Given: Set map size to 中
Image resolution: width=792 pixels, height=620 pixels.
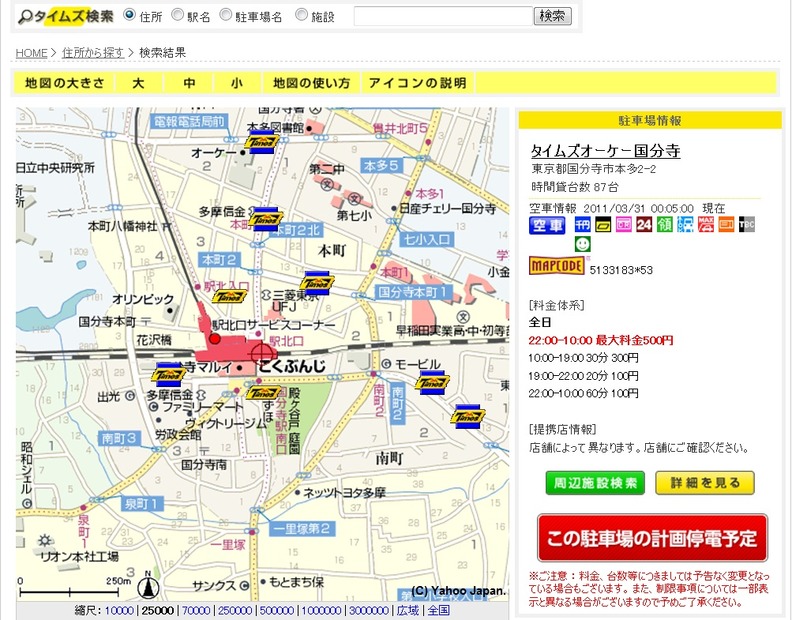Looking at the screenshot, I should coord(189,83).
